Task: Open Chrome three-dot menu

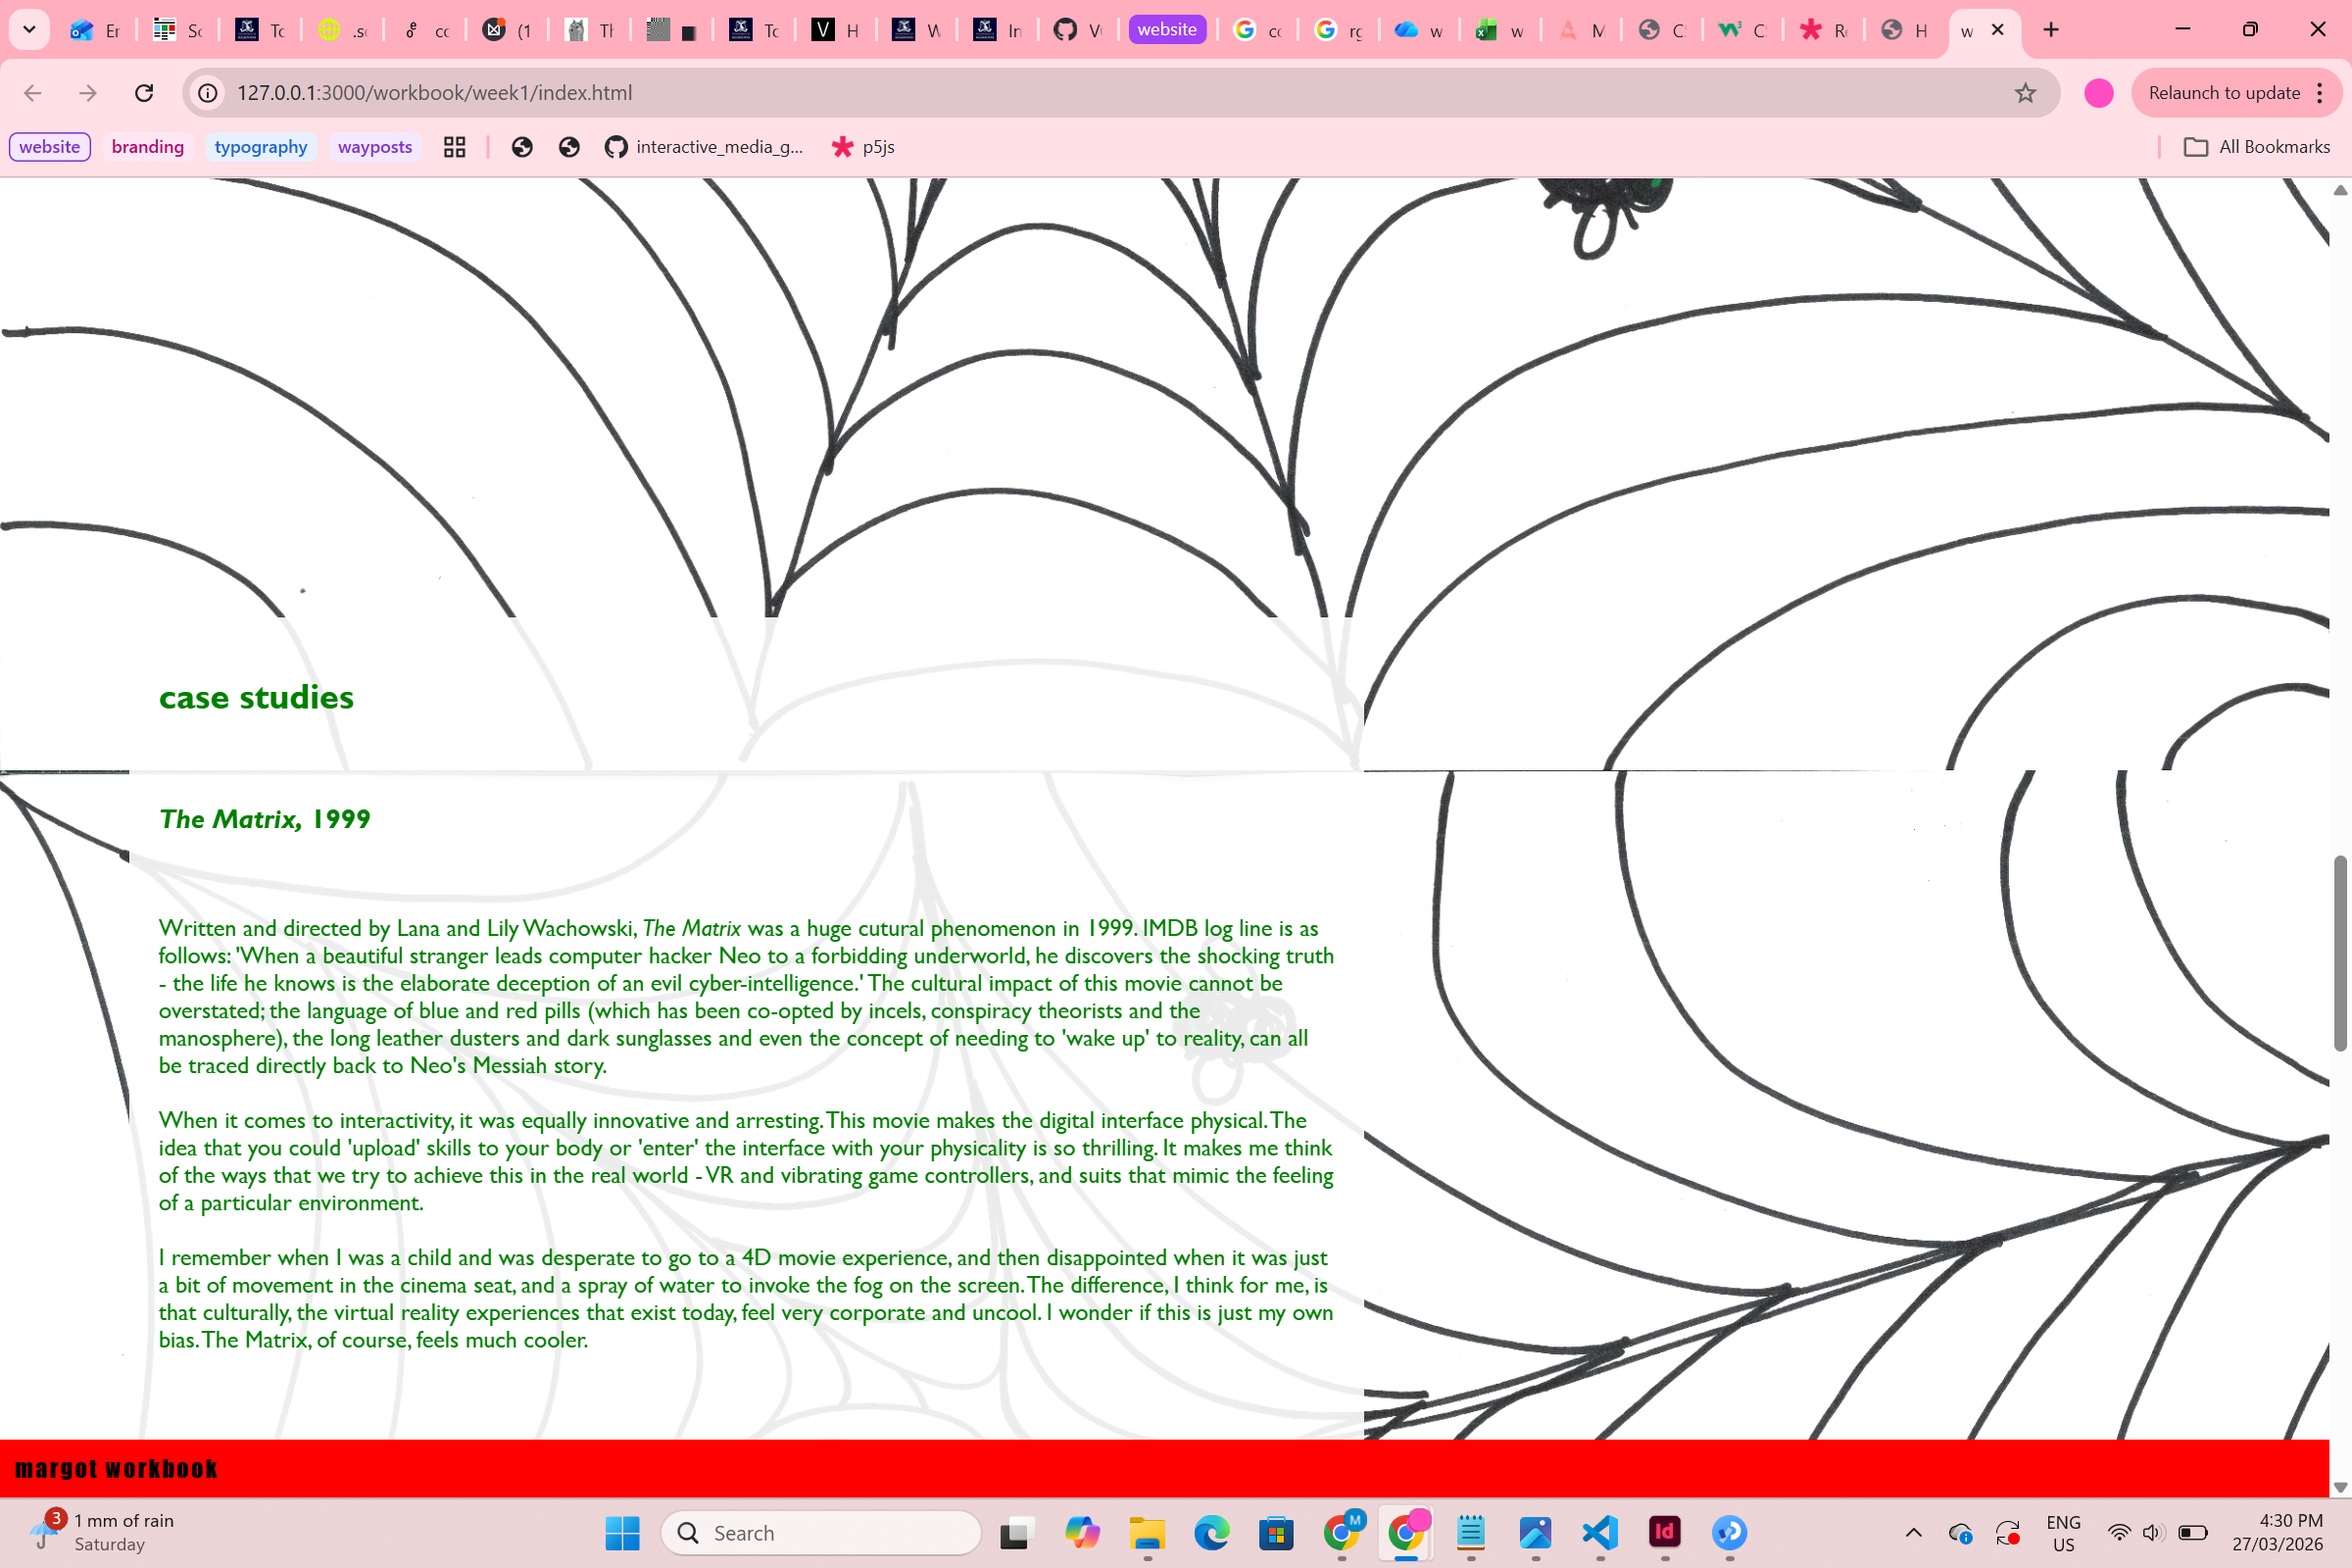Action: [x=2320, y=93]
